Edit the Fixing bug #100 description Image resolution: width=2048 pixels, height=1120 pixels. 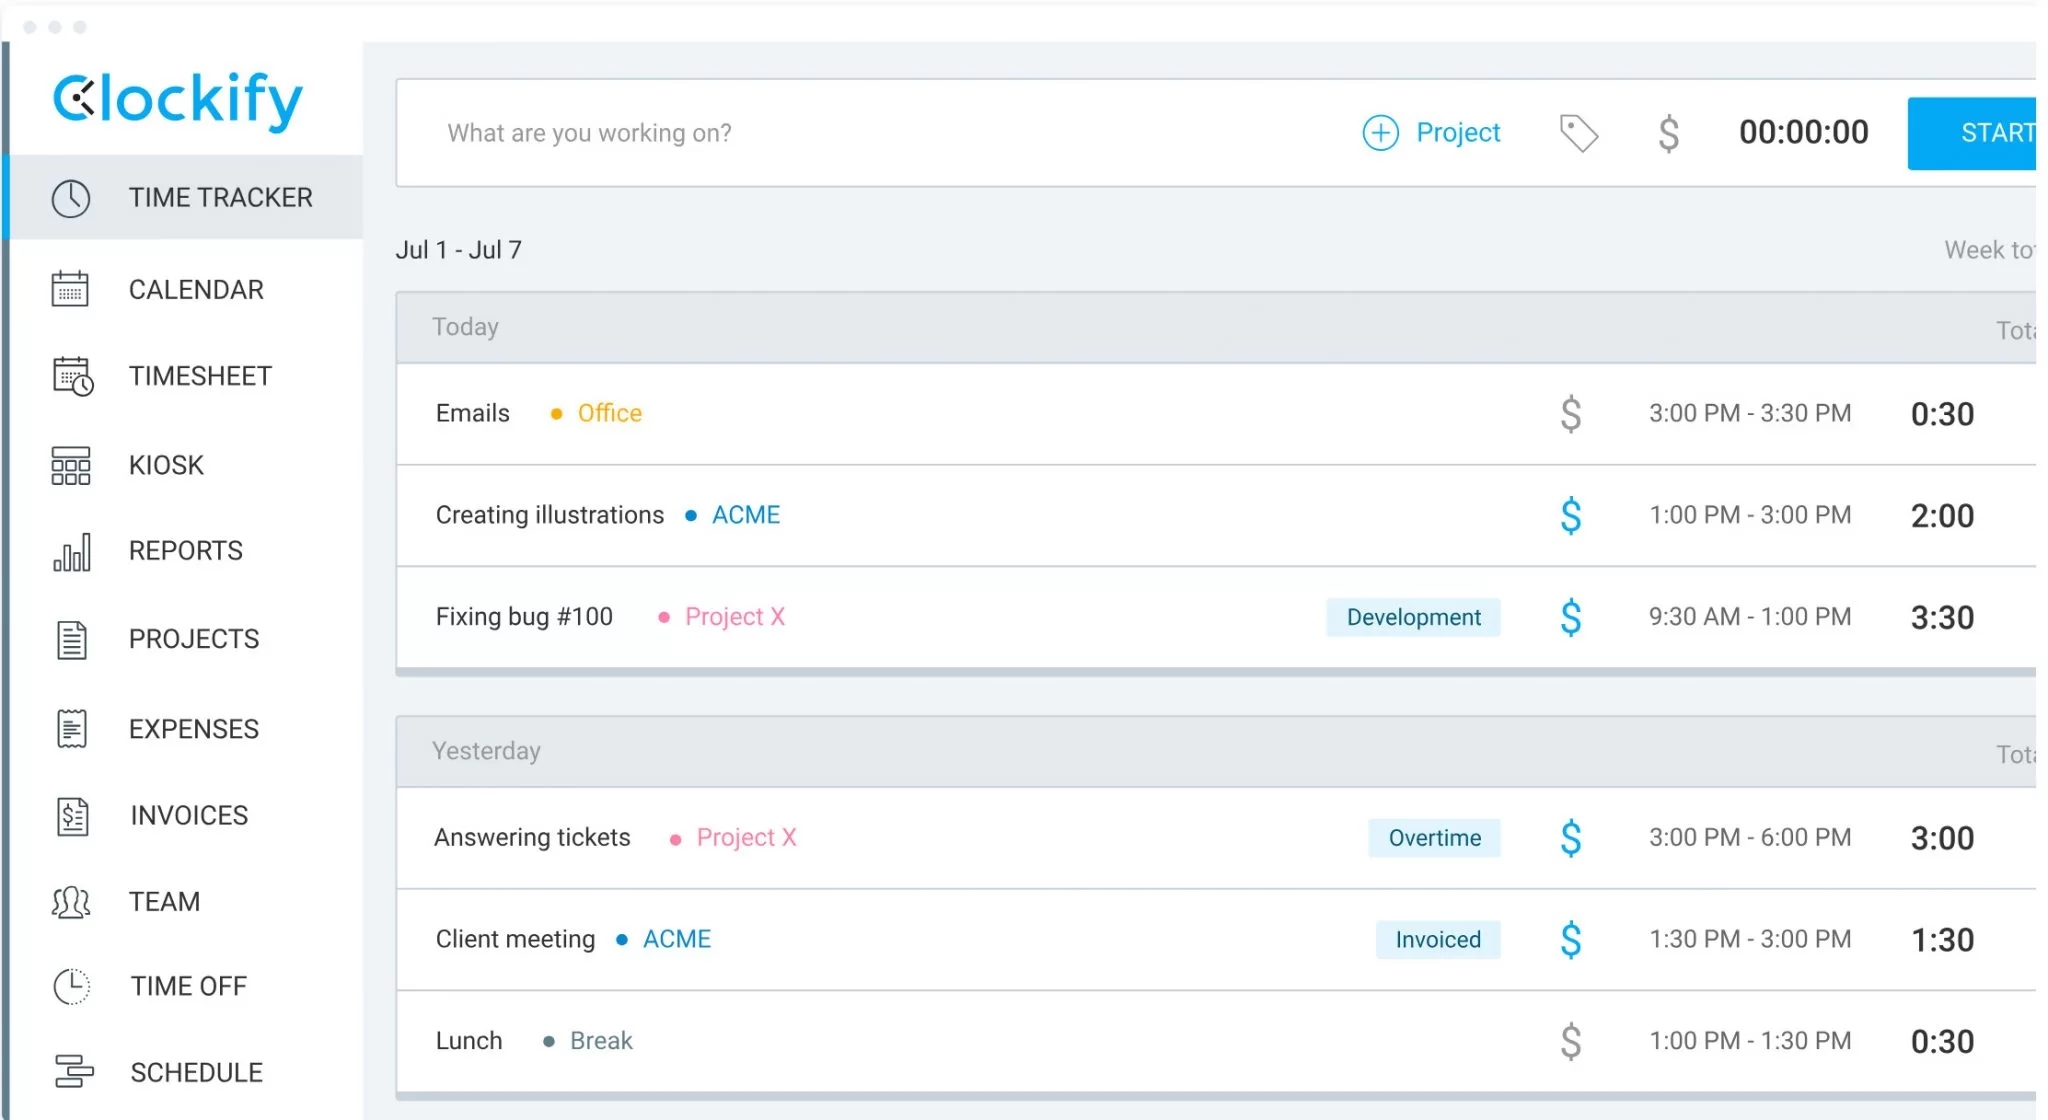524,616
